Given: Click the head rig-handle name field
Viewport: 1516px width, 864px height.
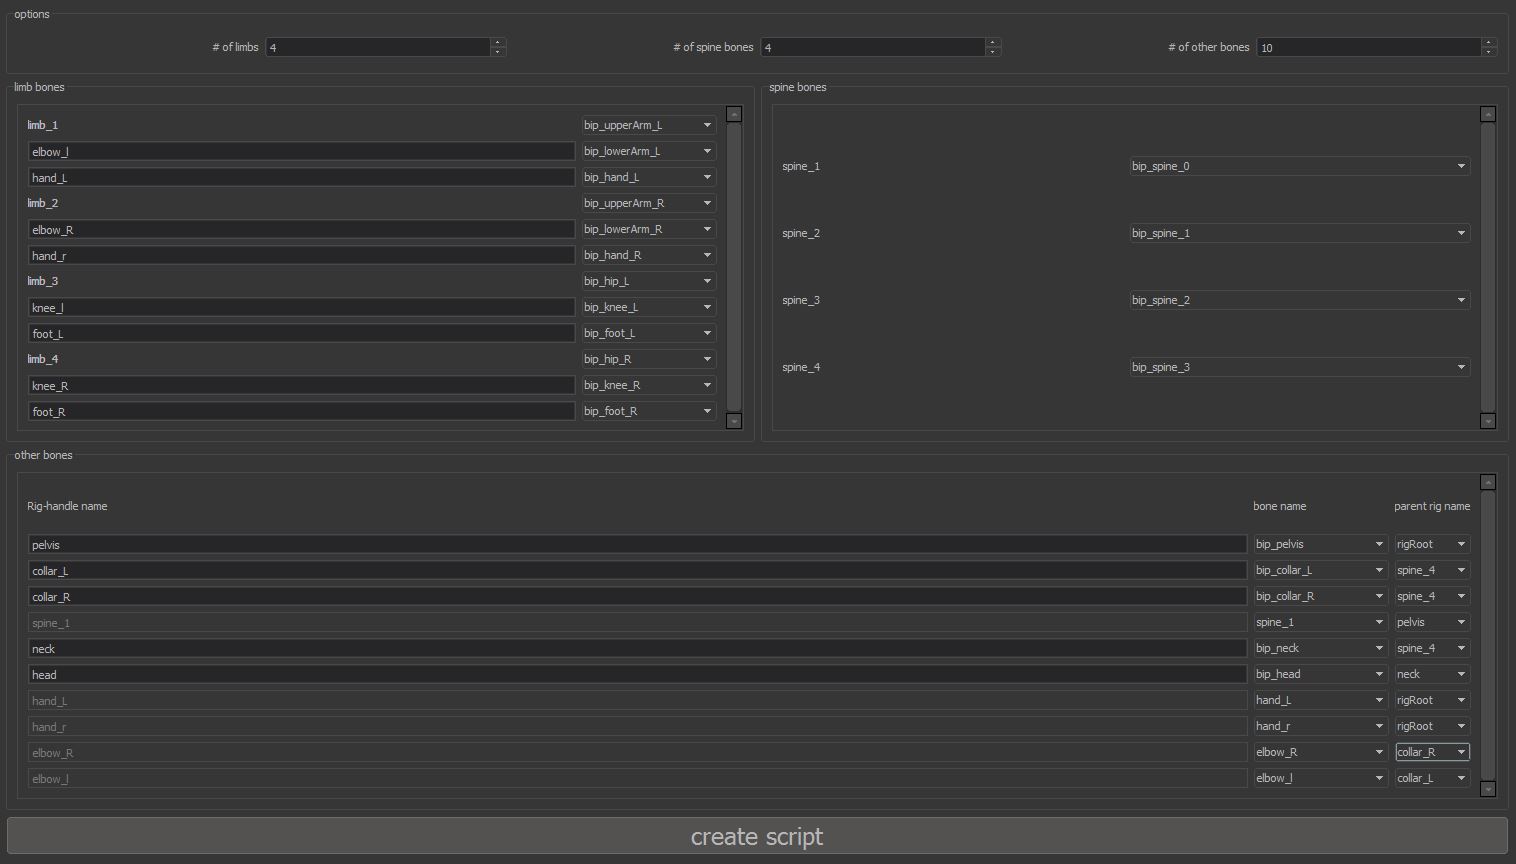Looking at the screenshot, I should click(637, 674).
